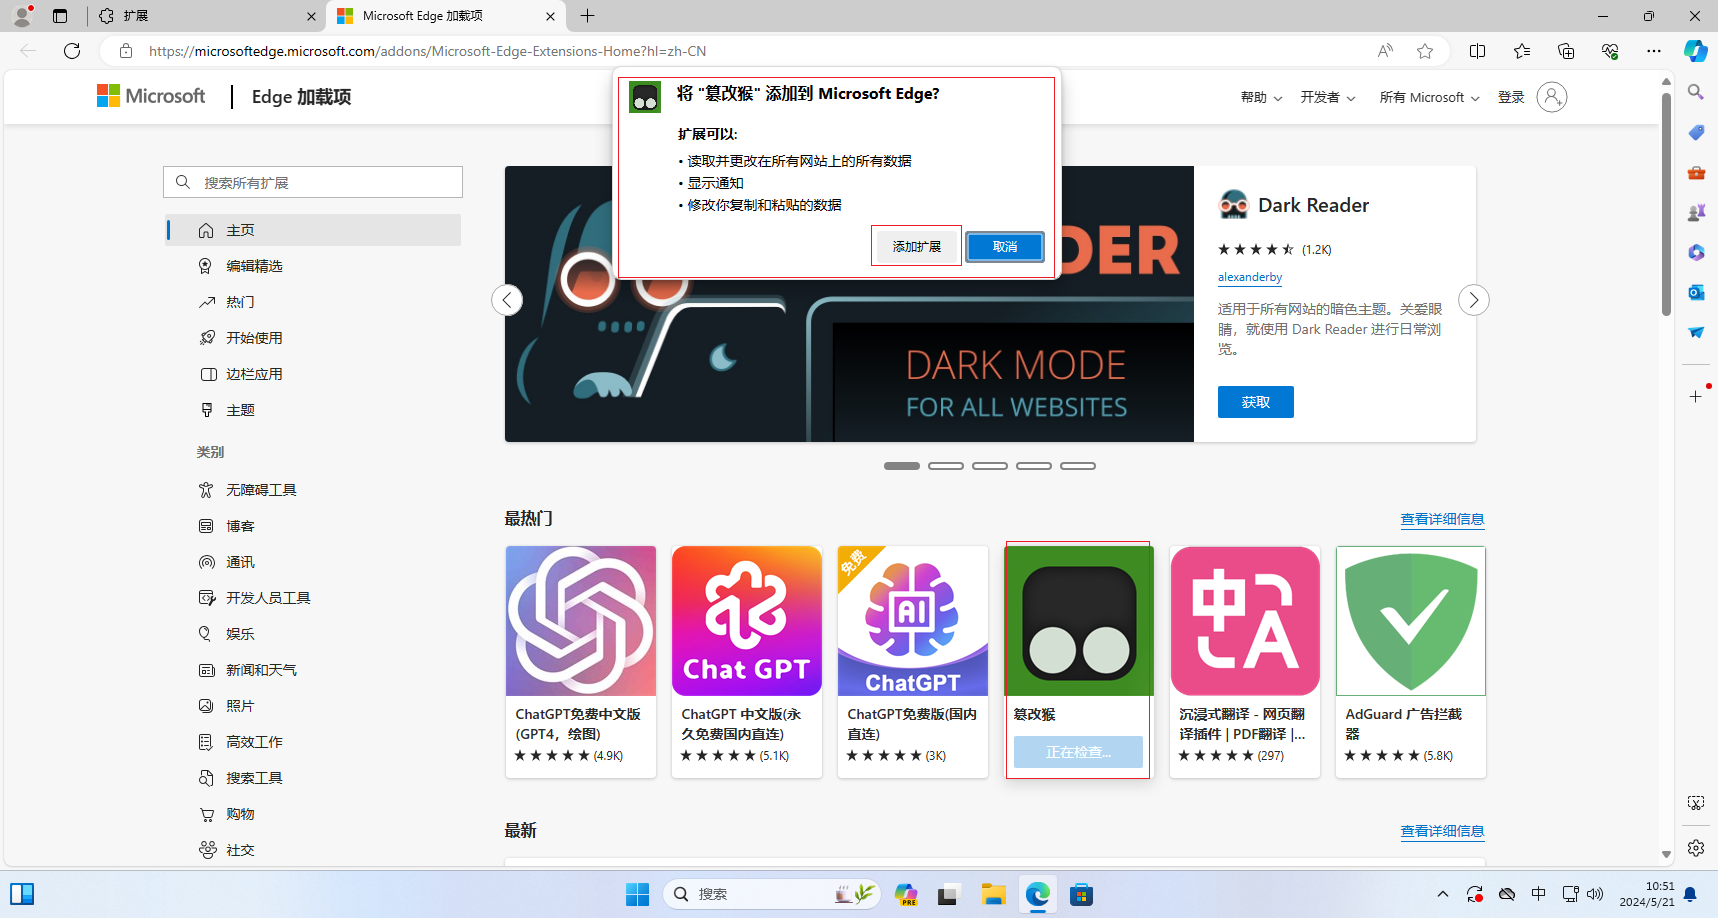
Task: Open the 通讯 category
Action: pyautogui.click(x=313, y=562)
